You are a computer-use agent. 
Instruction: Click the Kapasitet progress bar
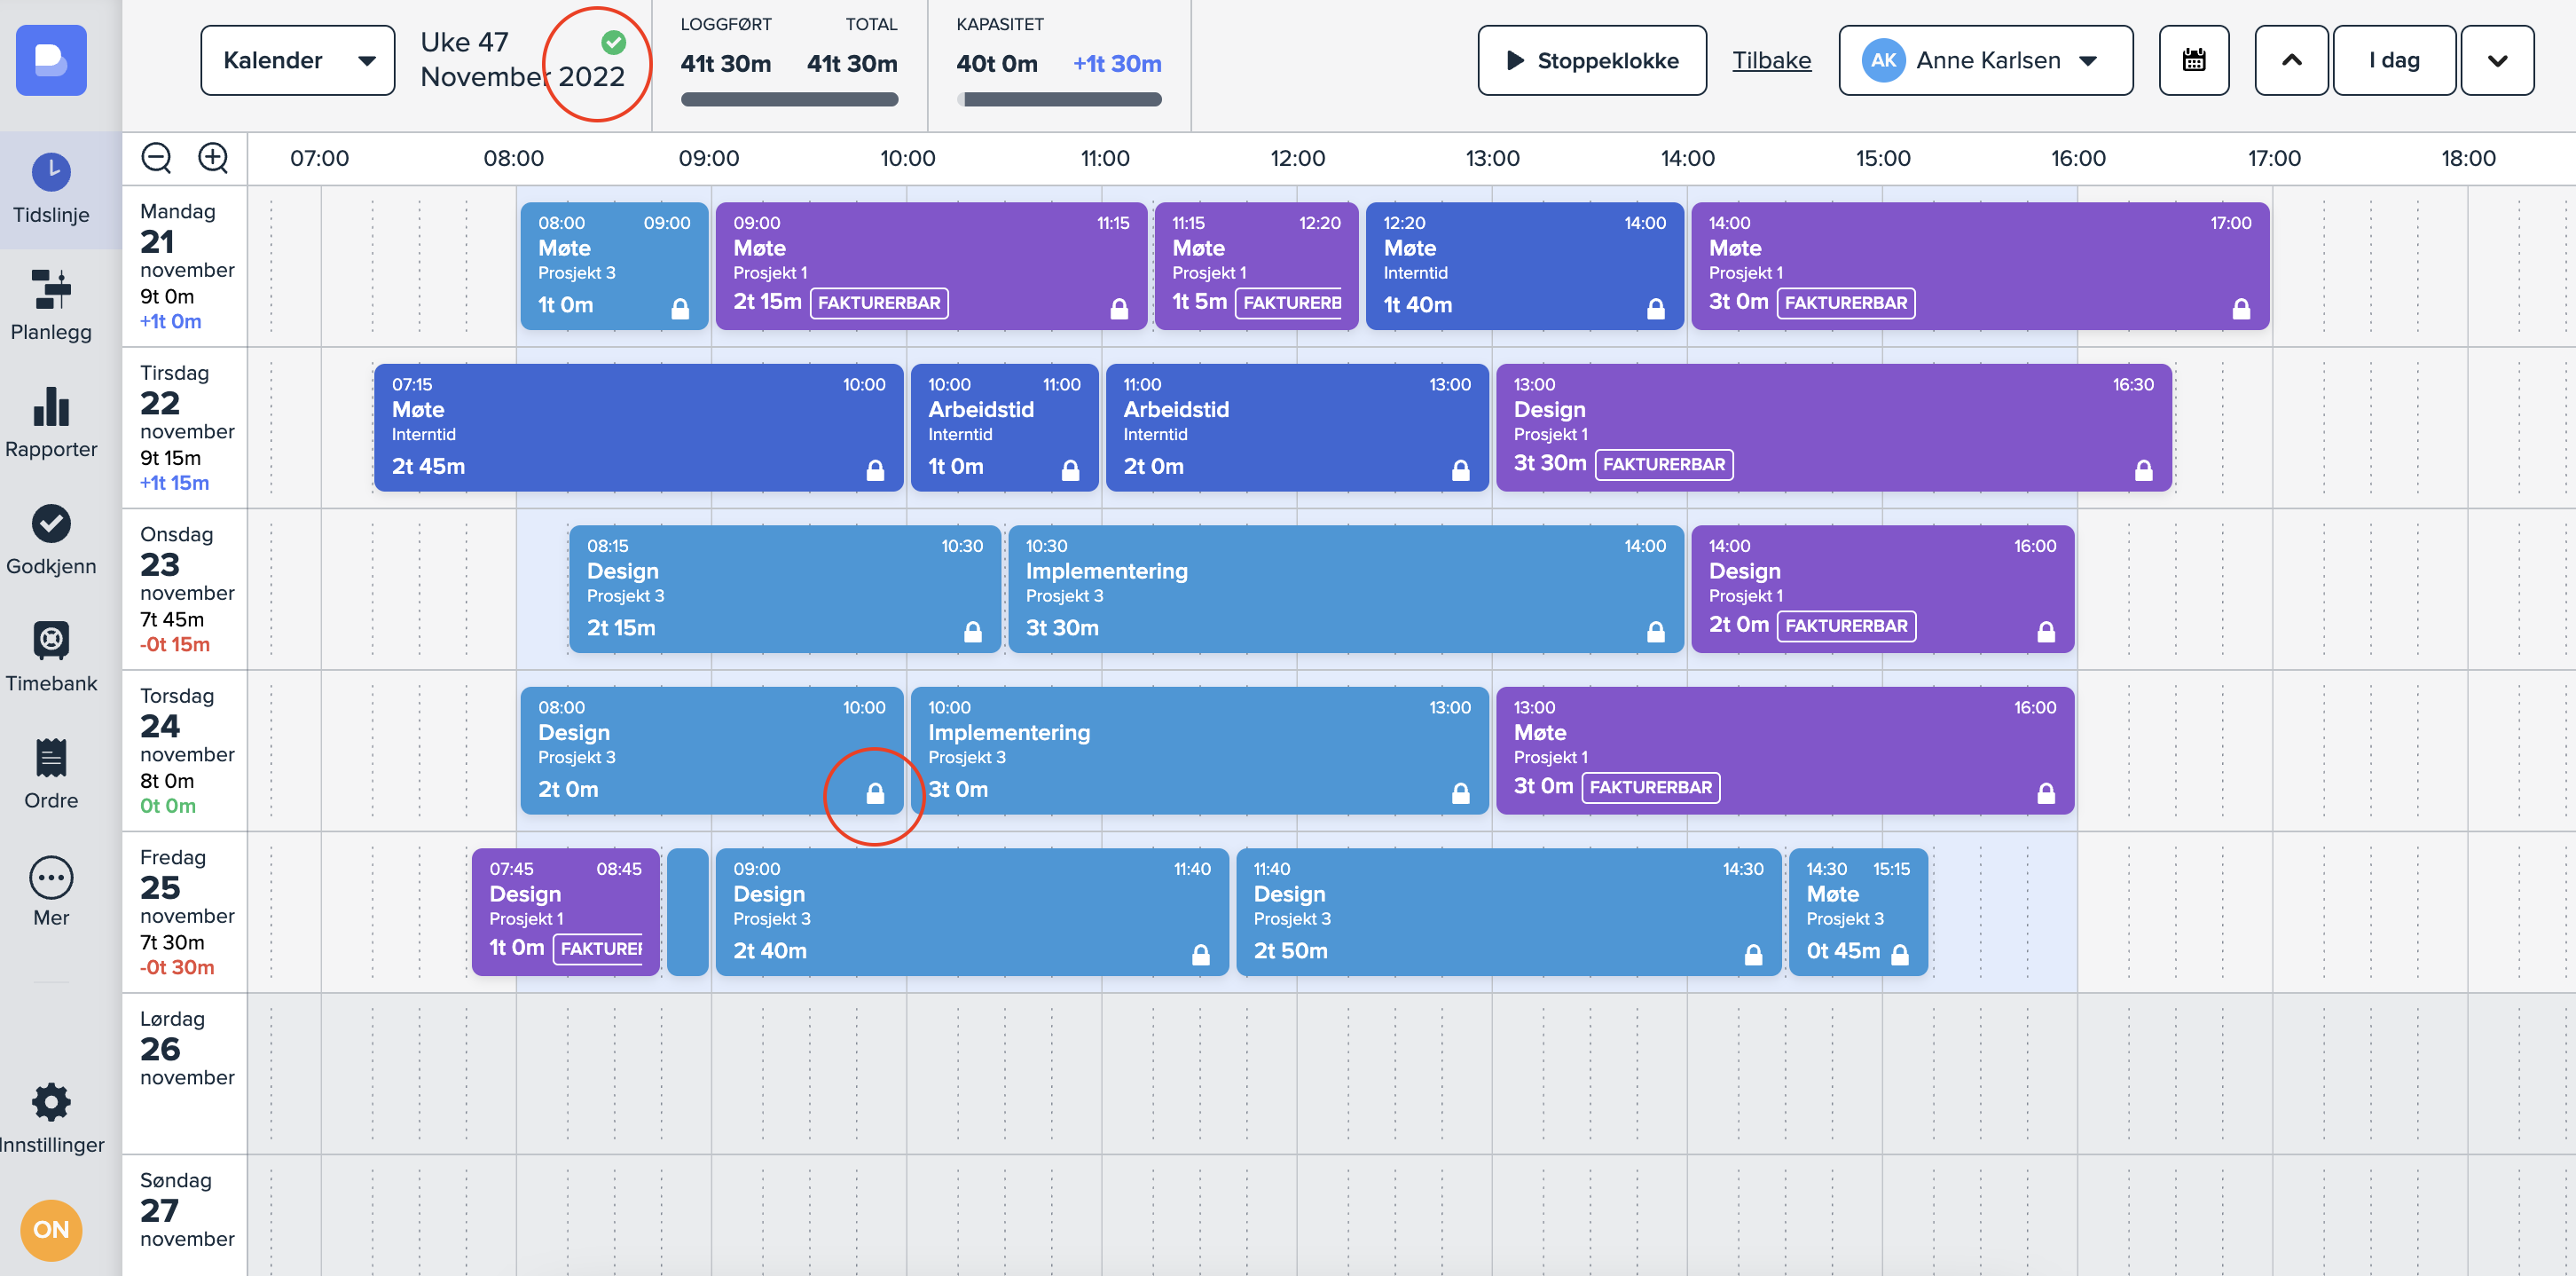pos(1061,99)
